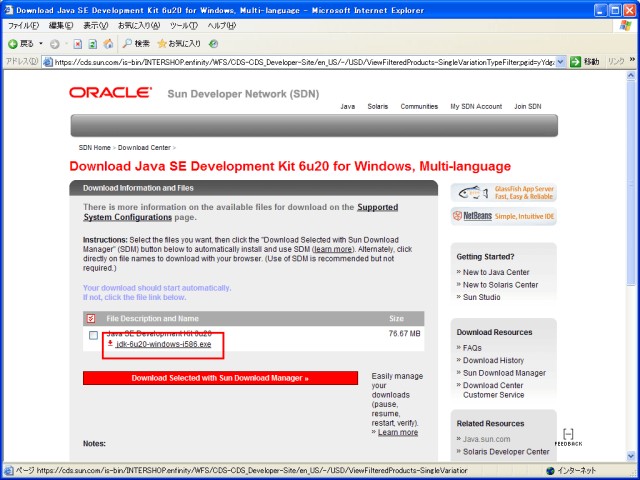The height and width of the screenshot is (480, 640).
Task: Open NetBeans Simple, Intuitive IDE banner
Action: 504,216
